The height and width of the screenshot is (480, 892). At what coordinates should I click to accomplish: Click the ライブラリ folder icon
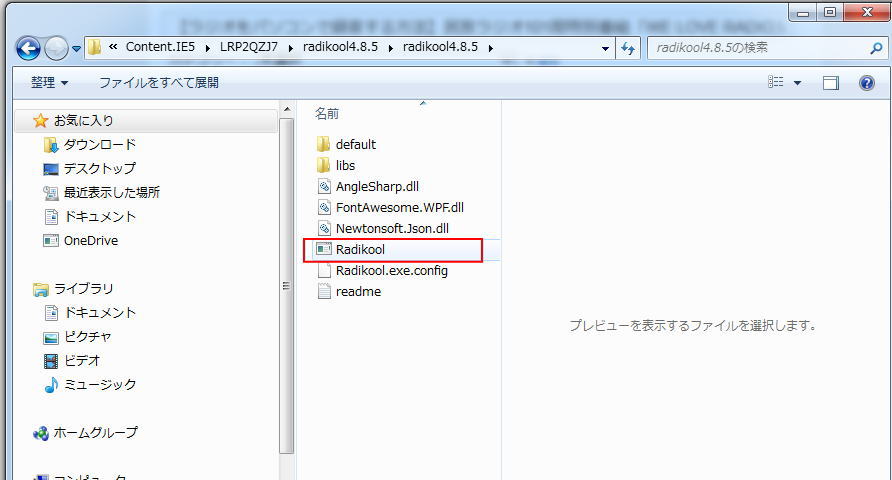[x=40, y=290]
